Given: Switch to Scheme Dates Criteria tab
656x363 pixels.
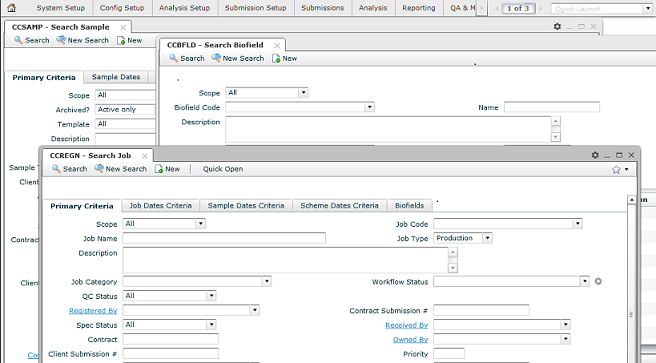Looking at the screenshot, I should 339,206.
